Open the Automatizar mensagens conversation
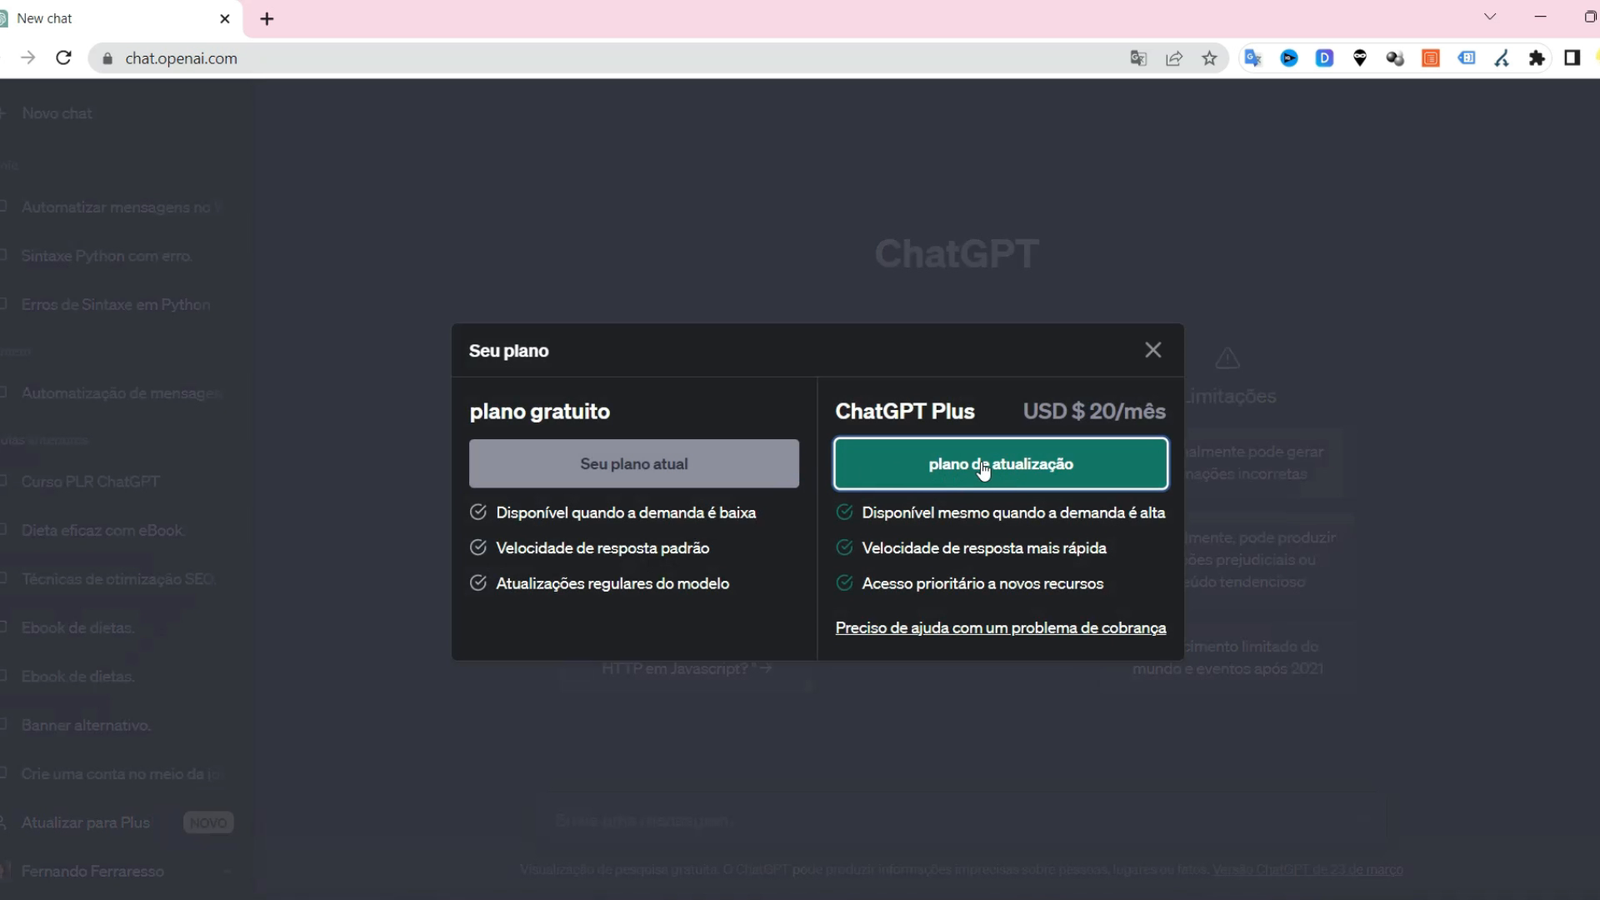1600x900 pixels. point(120,207)
